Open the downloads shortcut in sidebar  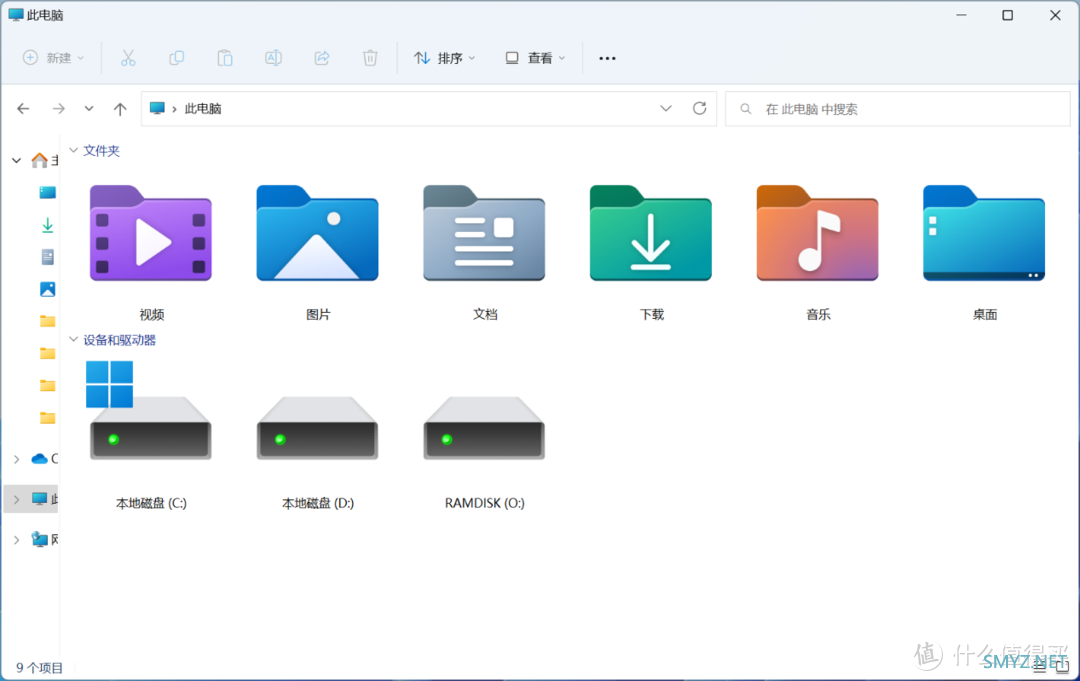(x=48, y=225)
